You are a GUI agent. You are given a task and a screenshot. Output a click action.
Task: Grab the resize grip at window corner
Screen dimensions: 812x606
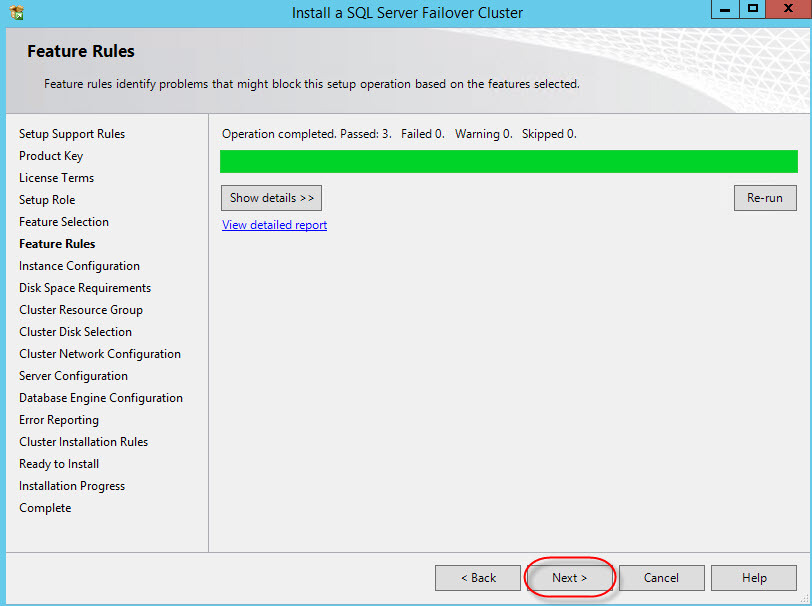[x=804, y=598]
